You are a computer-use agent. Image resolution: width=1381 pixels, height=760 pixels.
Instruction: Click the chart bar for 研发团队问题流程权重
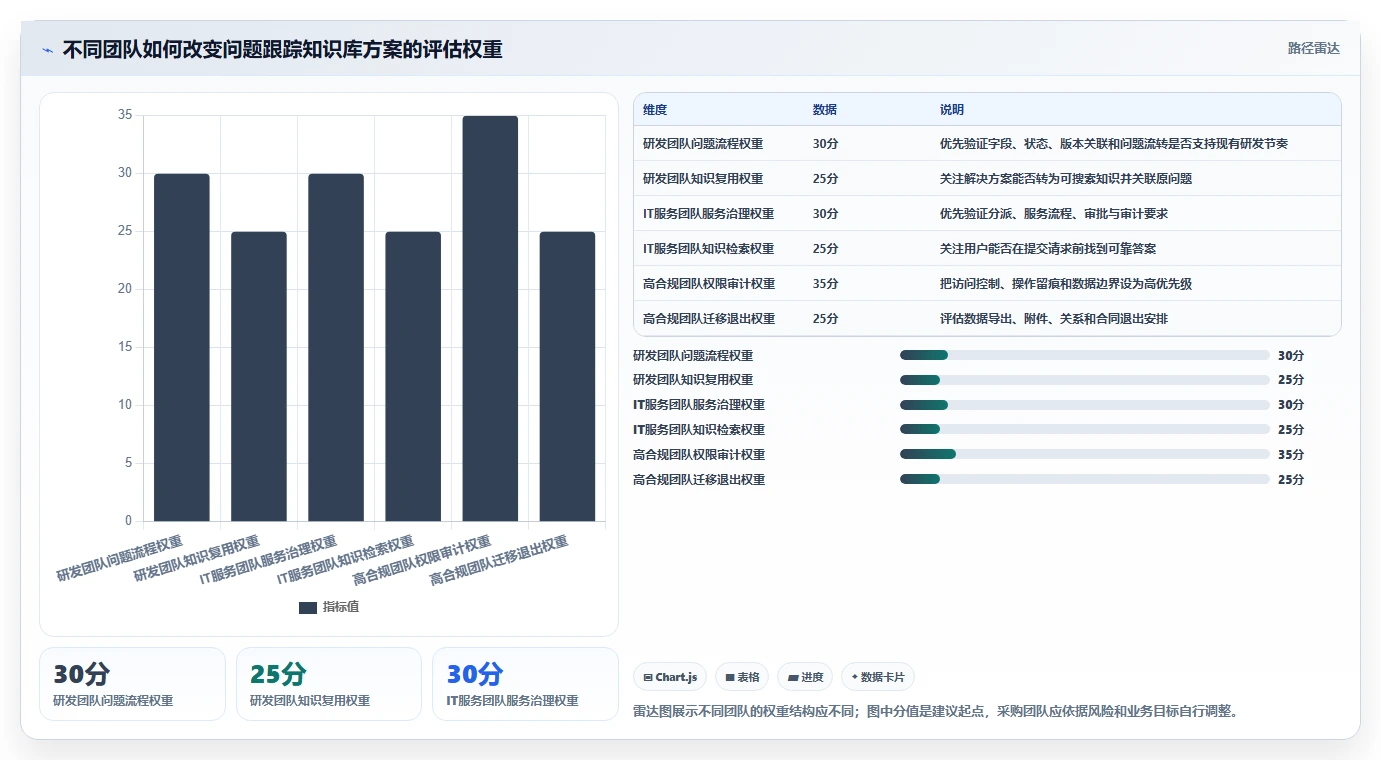(182, 347)
